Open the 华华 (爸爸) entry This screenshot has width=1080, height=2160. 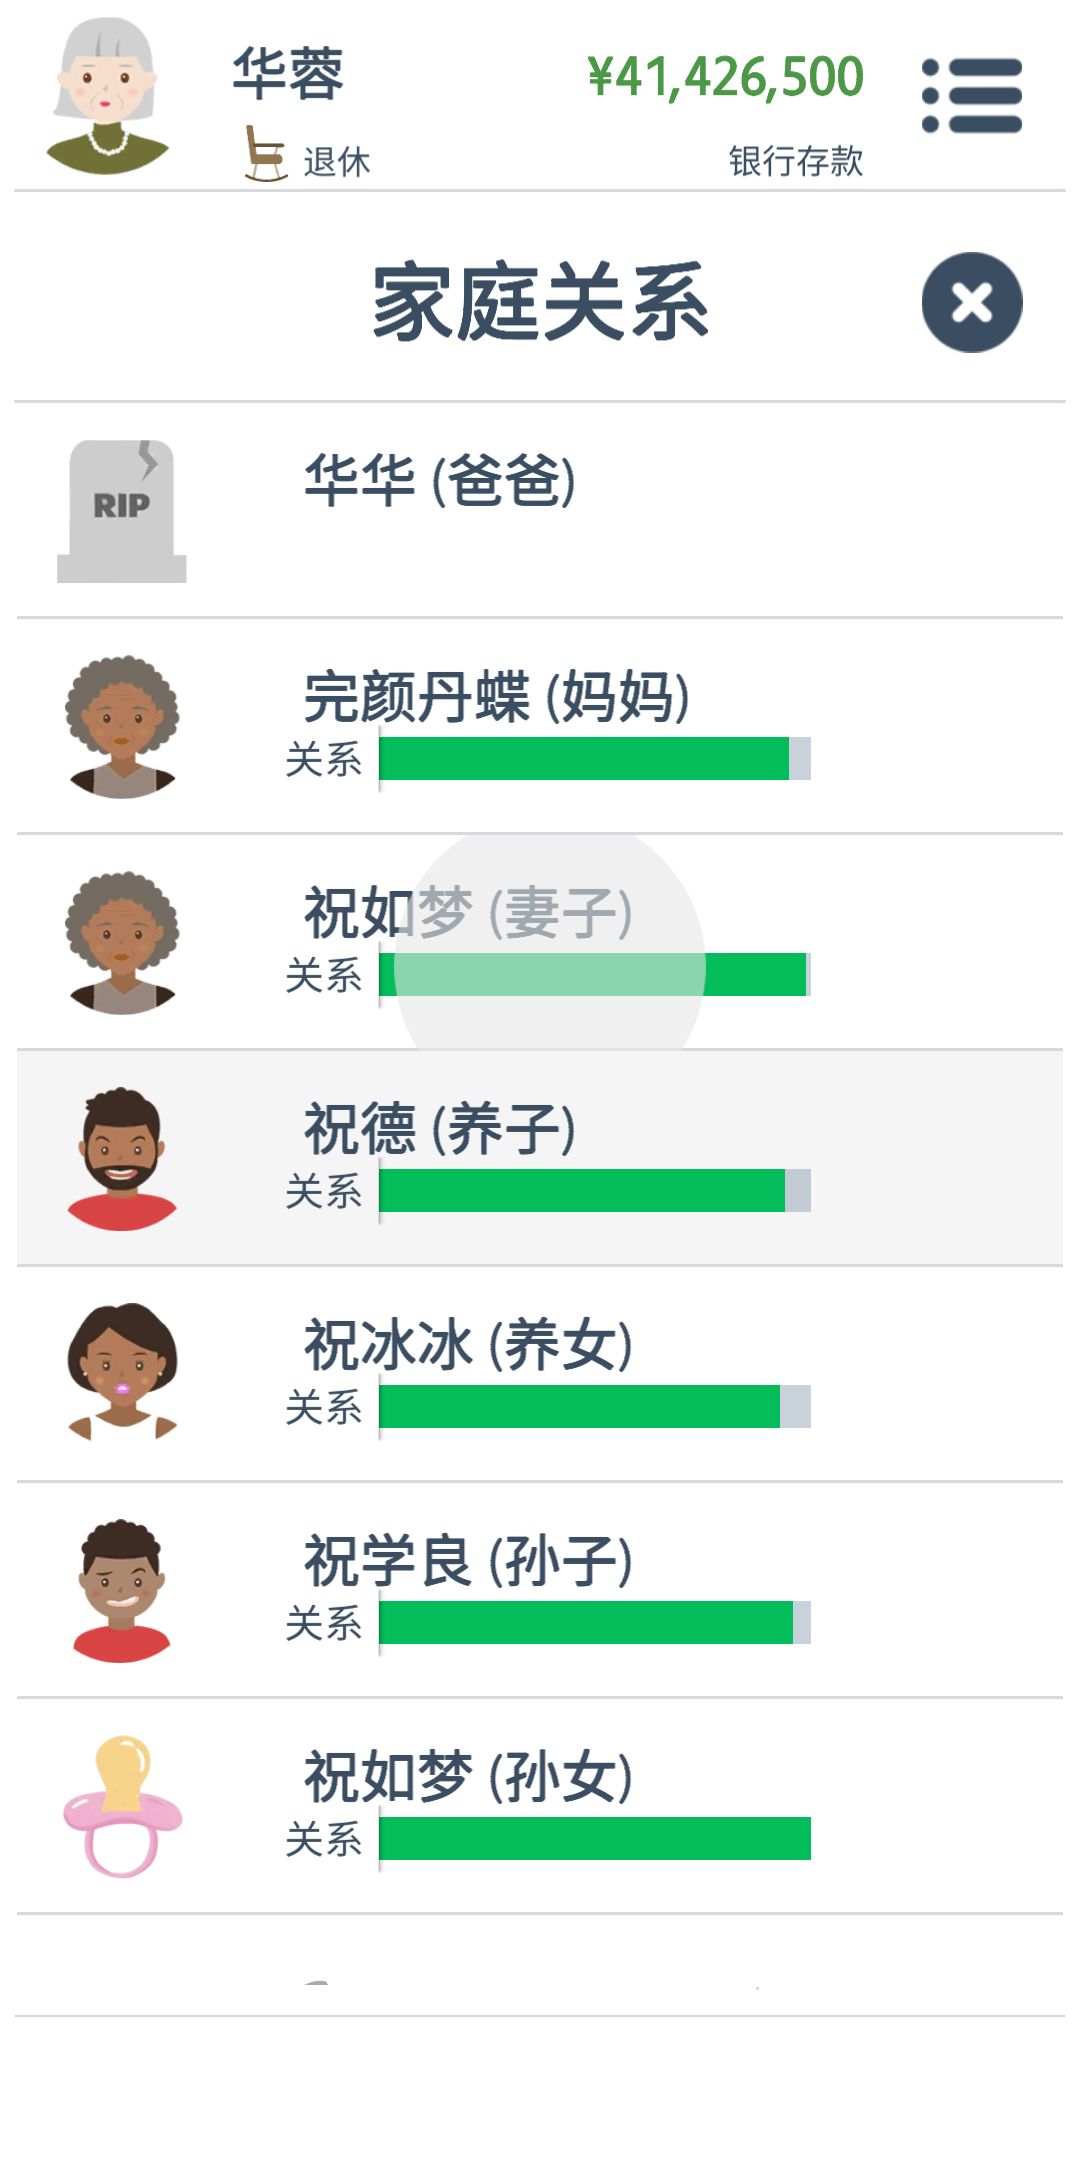(540, 510)
